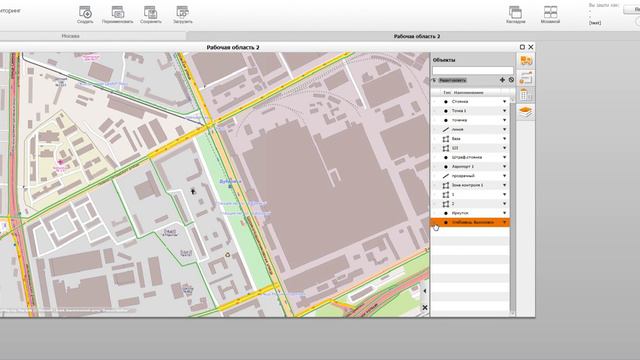The width and height of the screenshot is (640, 360).
Task: Switch to the Рабочая область 2 tab
Action: (x=417, y=36)
